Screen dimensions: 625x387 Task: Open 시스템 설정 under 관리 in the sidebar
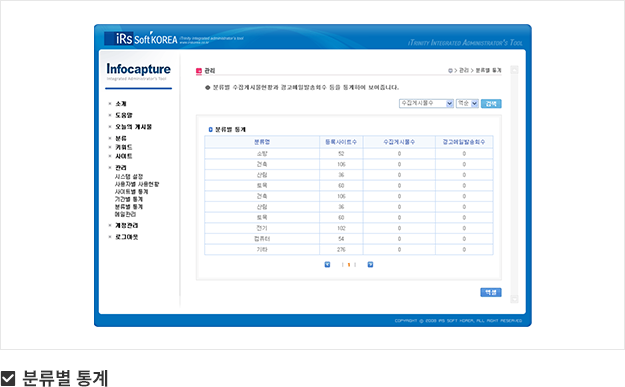[129, 177]
